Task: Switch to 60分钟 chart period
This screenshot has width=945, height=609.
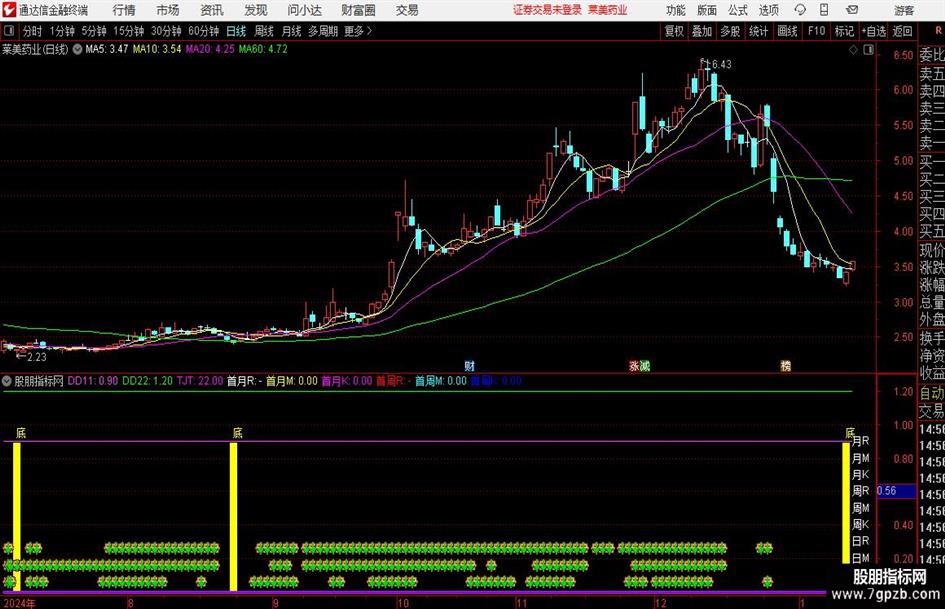Action: click(x=204, y=31)
